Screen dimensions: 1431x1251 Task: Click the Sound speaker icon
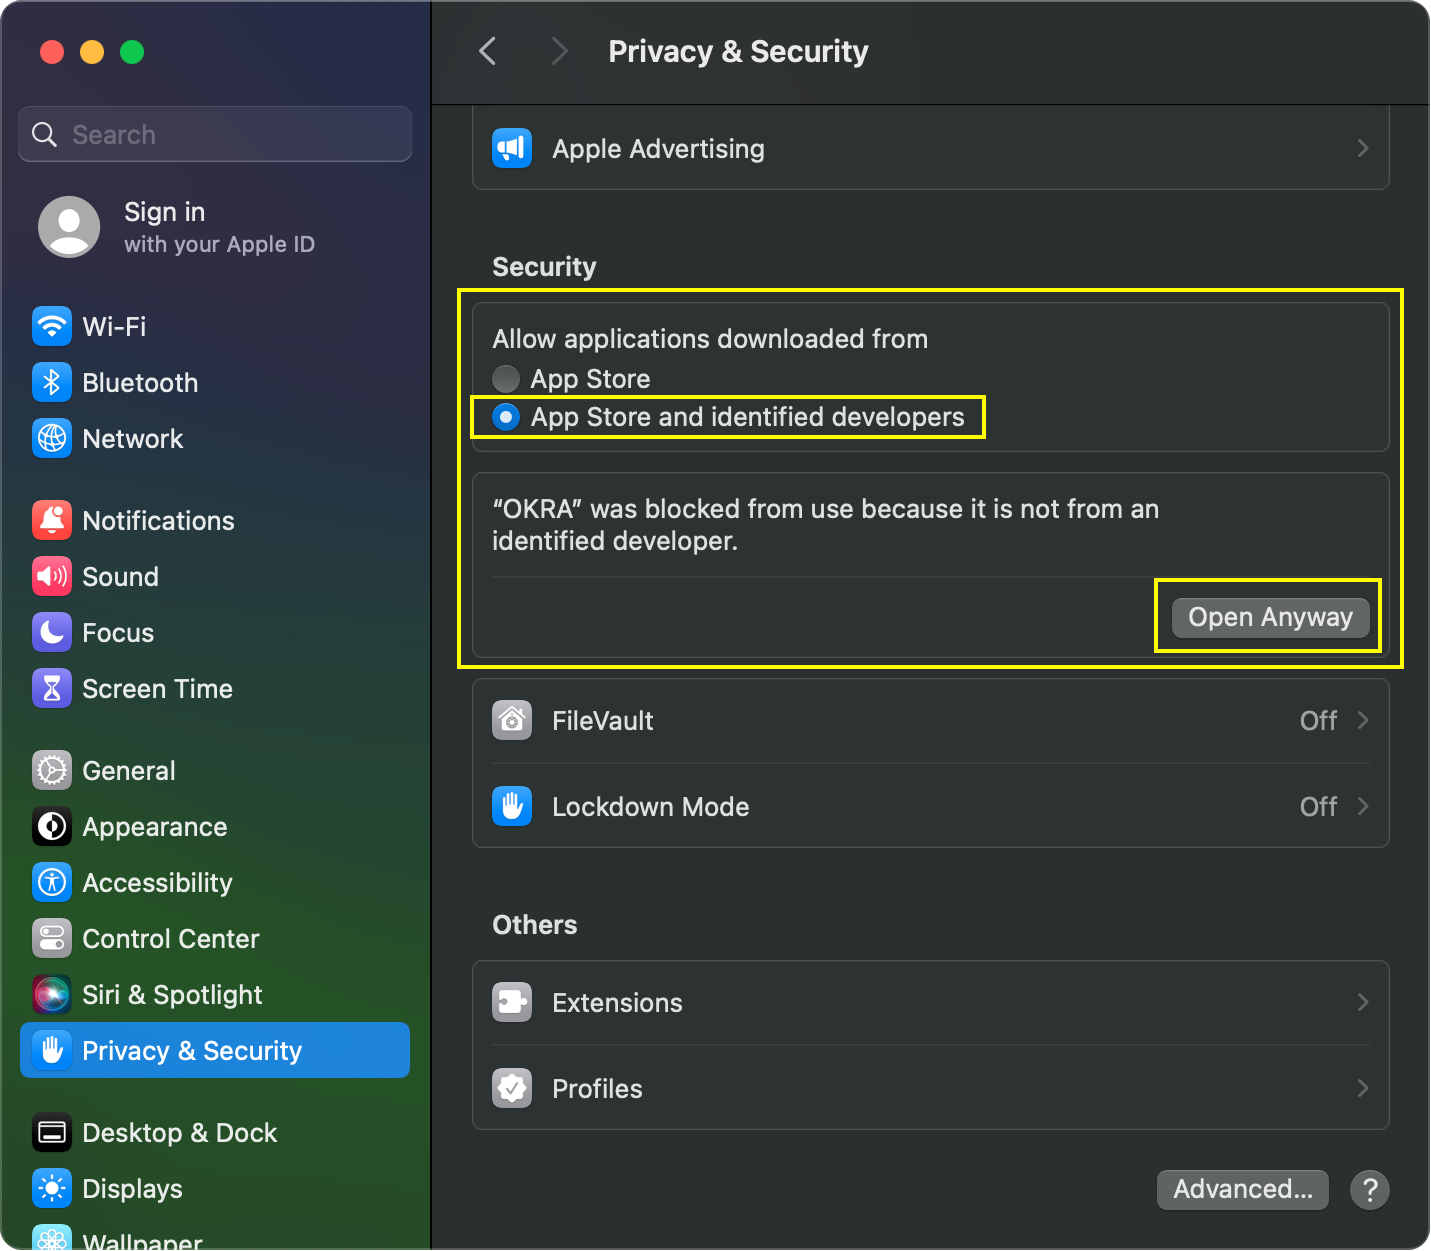pyautogui.click(x=52, y=576)
